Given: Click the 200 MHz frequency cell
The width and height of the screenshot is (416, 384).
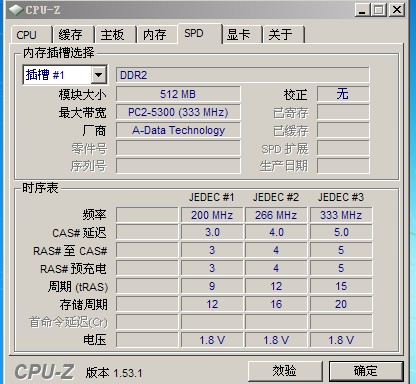Looking at the screenshot, I should [x=212, y=215].
